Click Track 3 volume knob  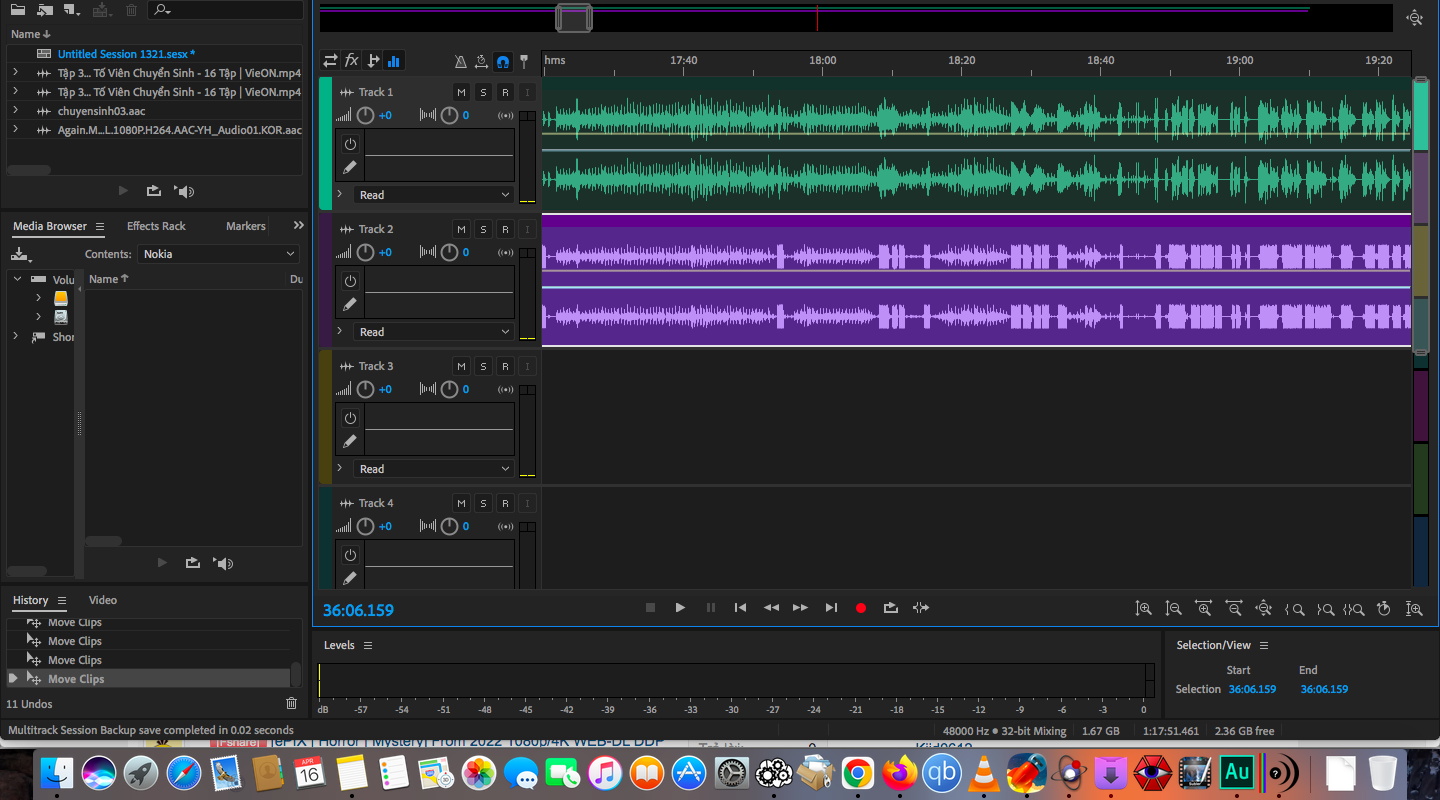click(366, 389)
